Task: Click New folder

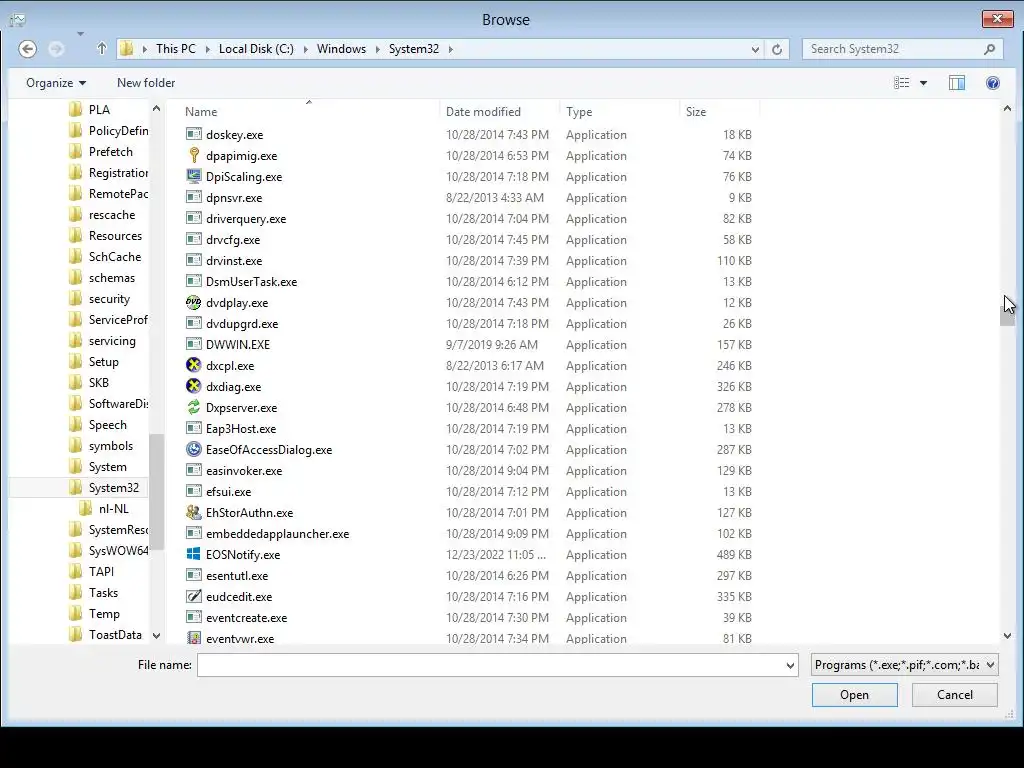Action: [146, 83]
